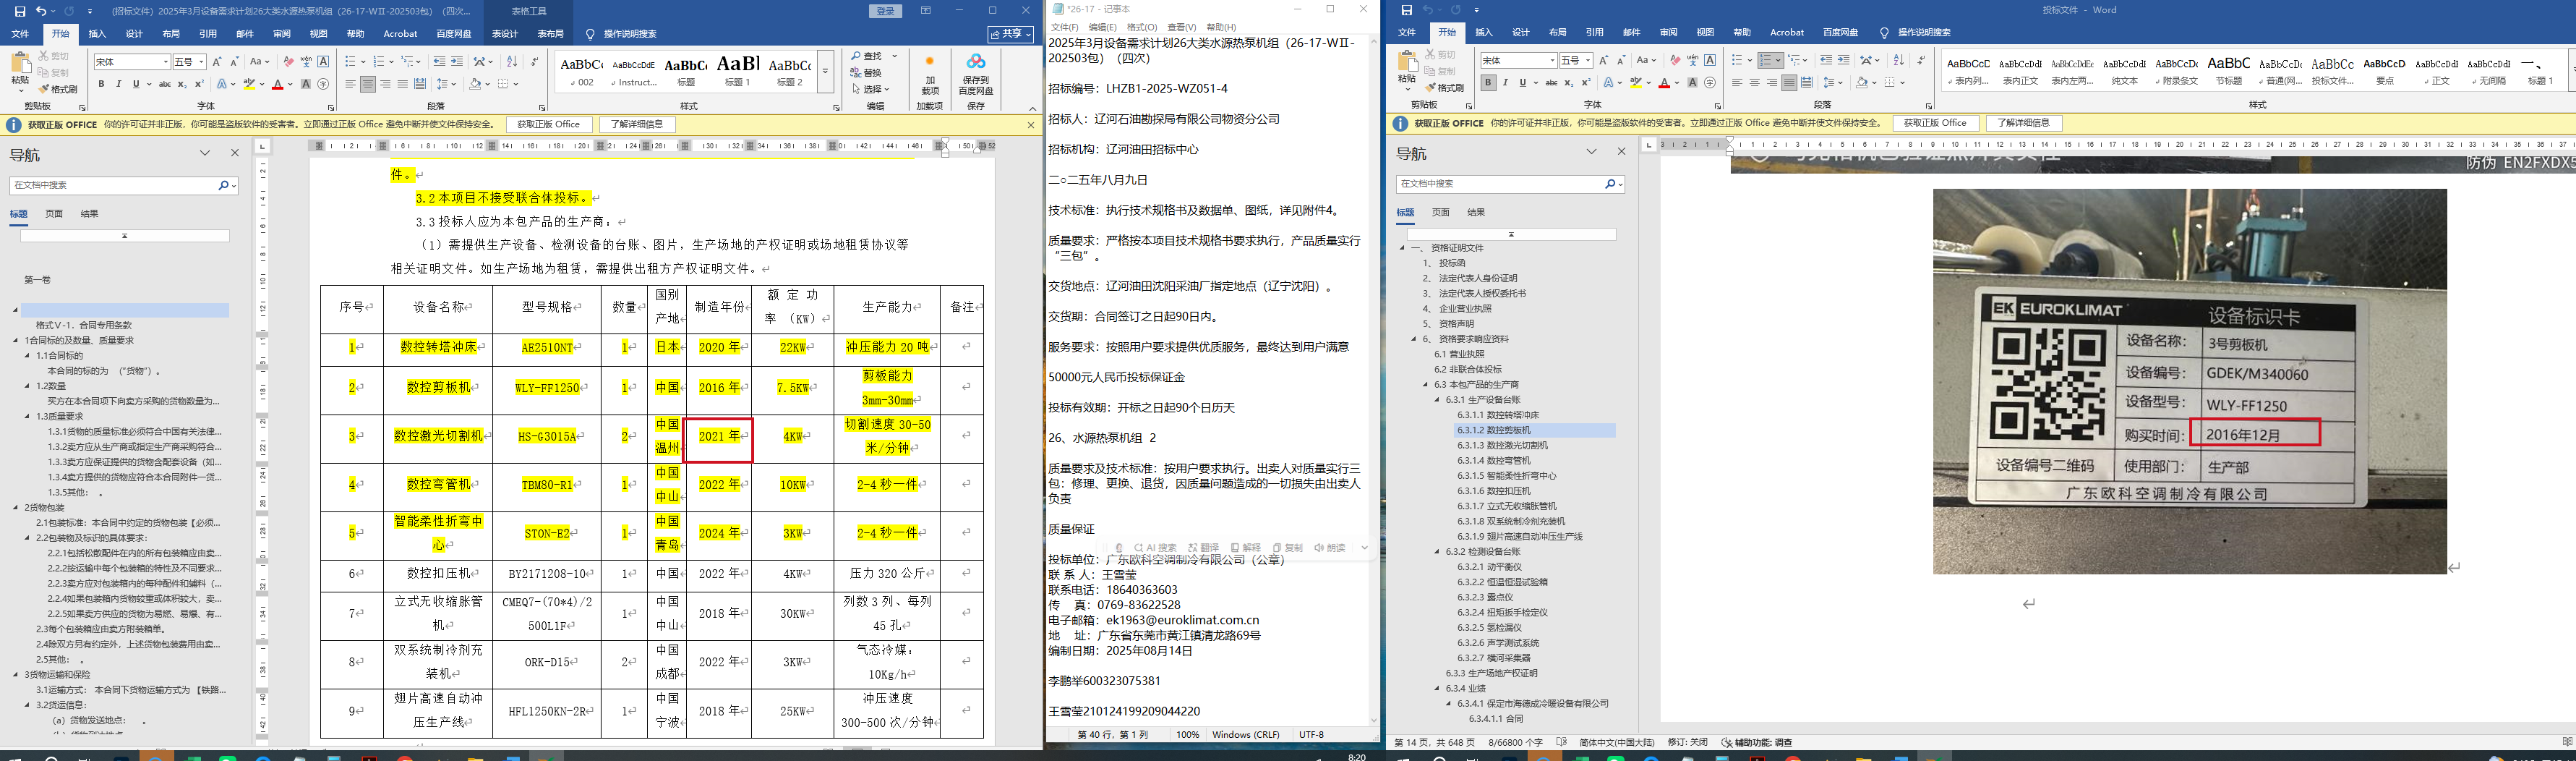Click the add-ins (加载项) icon in left Word
Screen dimensions: 2576x761
coord(930,75)
